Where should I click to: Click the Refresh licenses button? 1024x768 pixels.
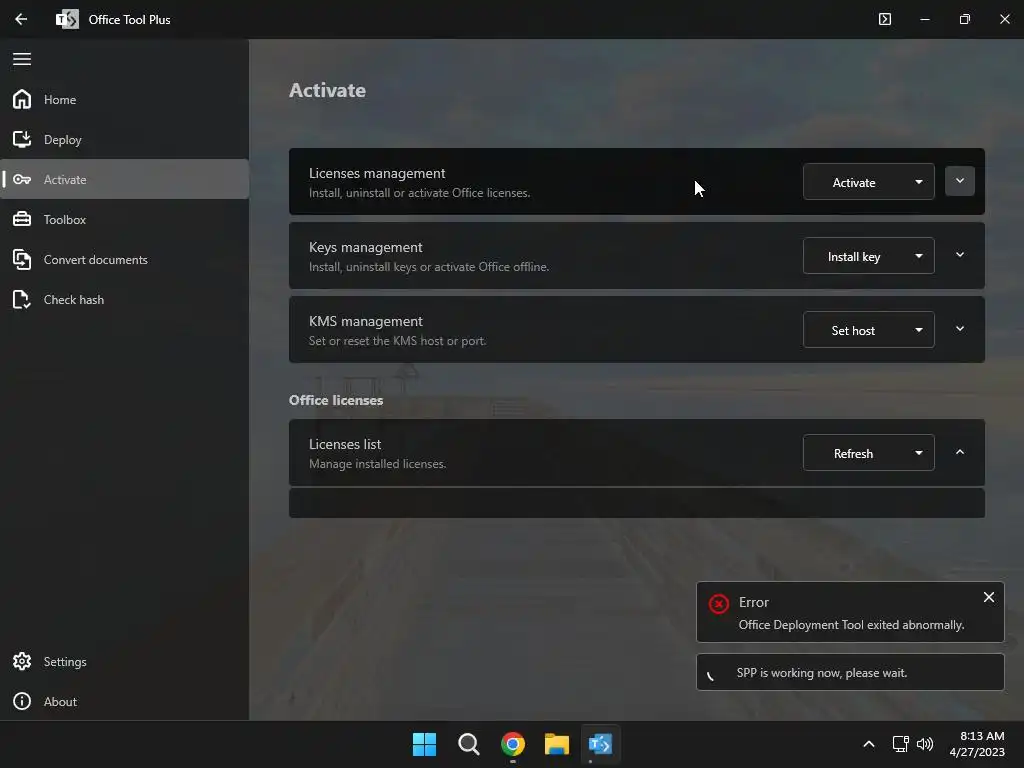854,453
